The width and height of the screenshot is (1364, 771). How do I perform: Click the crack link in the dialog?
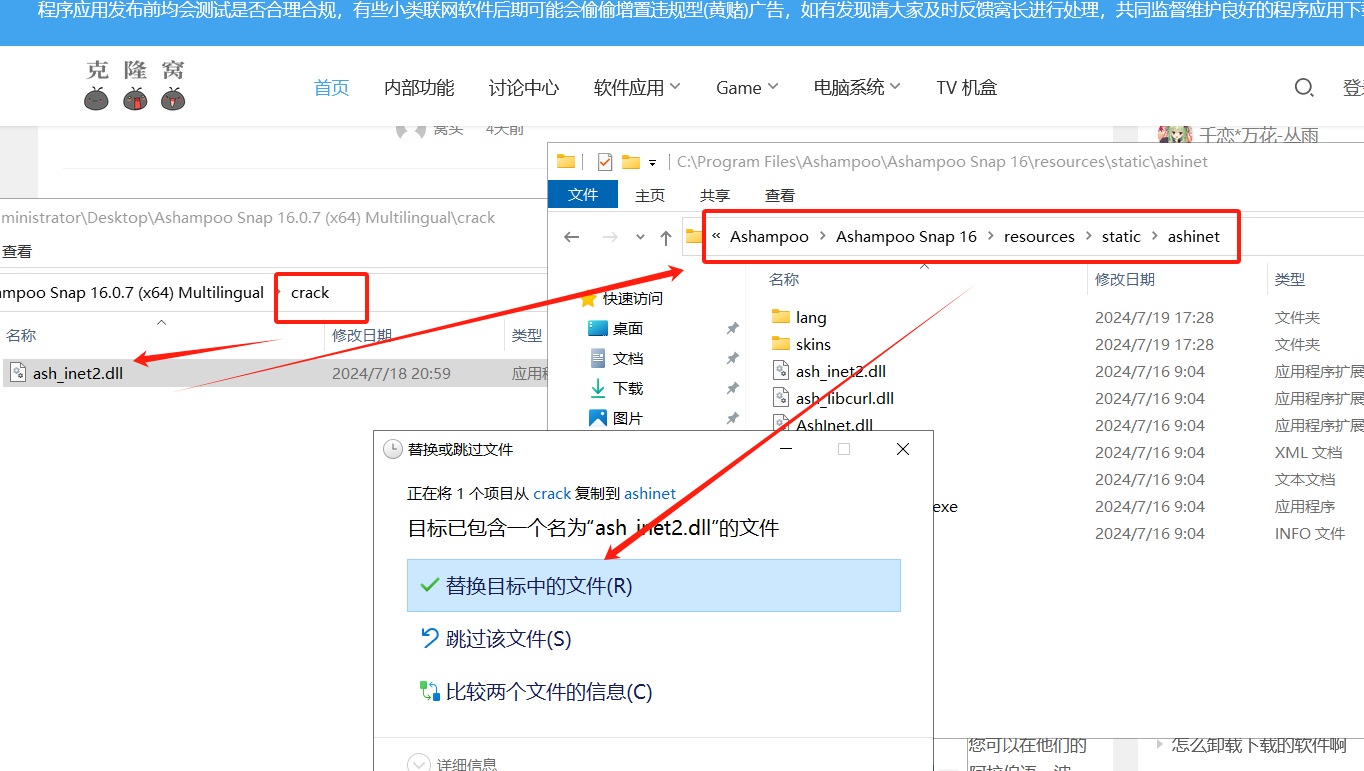[x=552, y=493]
